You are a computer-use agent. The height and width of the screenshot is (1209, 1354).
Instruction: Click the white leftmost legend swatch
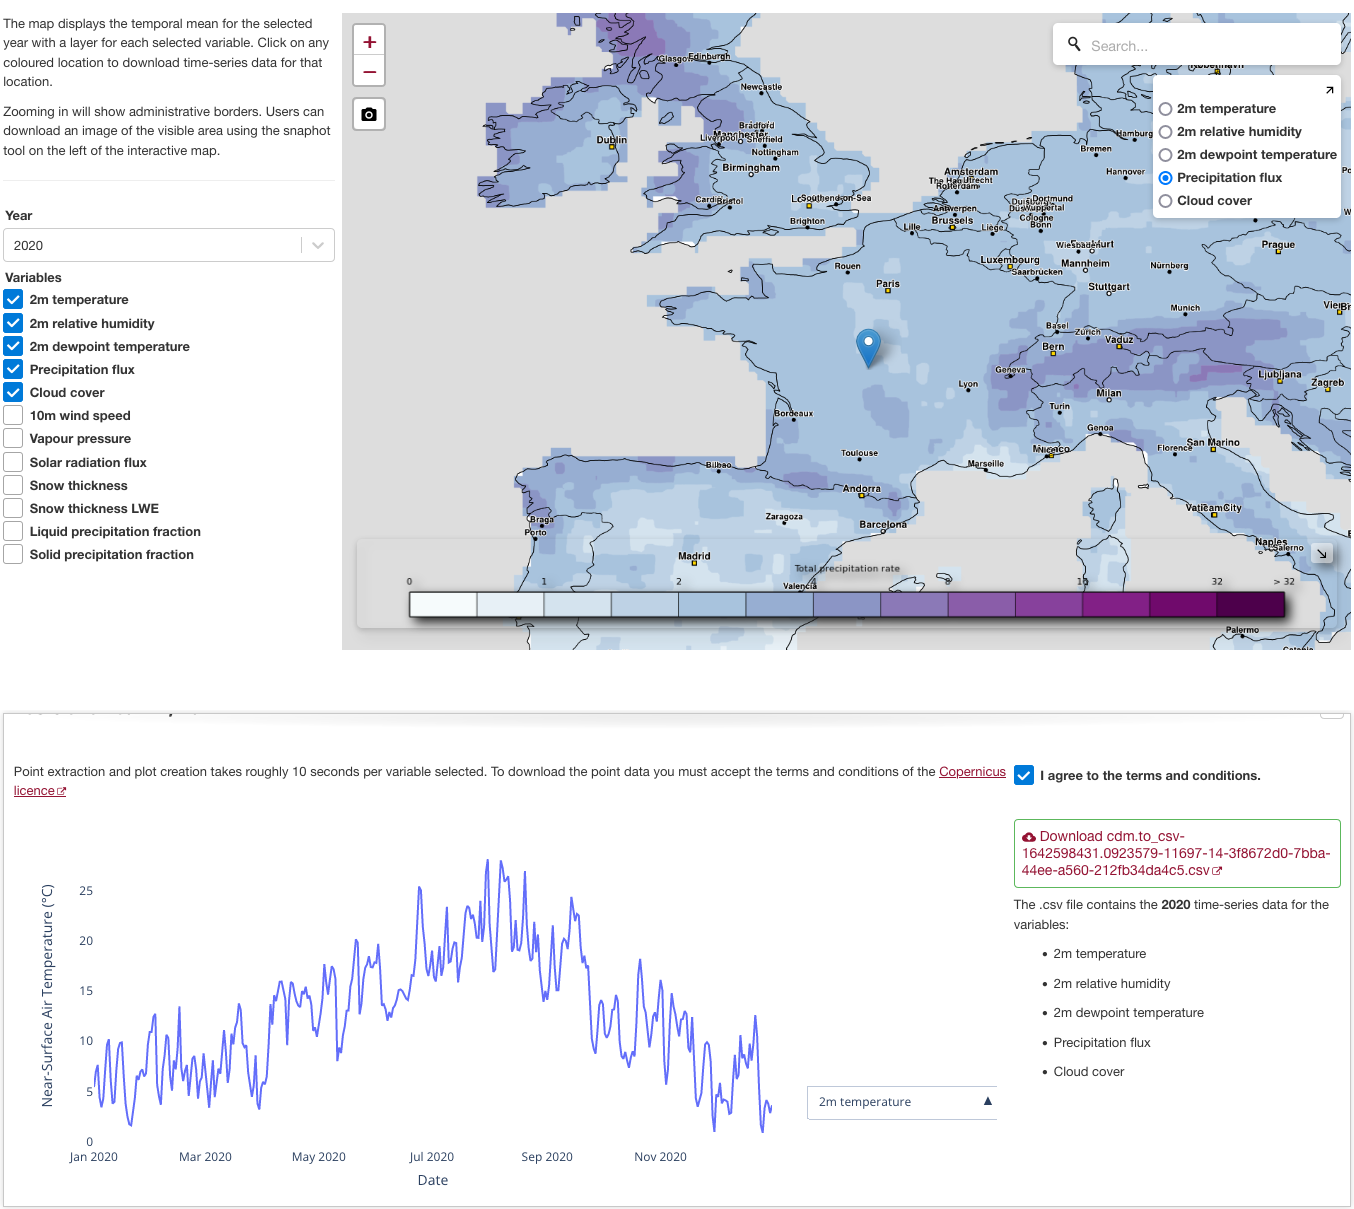[443, 604]
